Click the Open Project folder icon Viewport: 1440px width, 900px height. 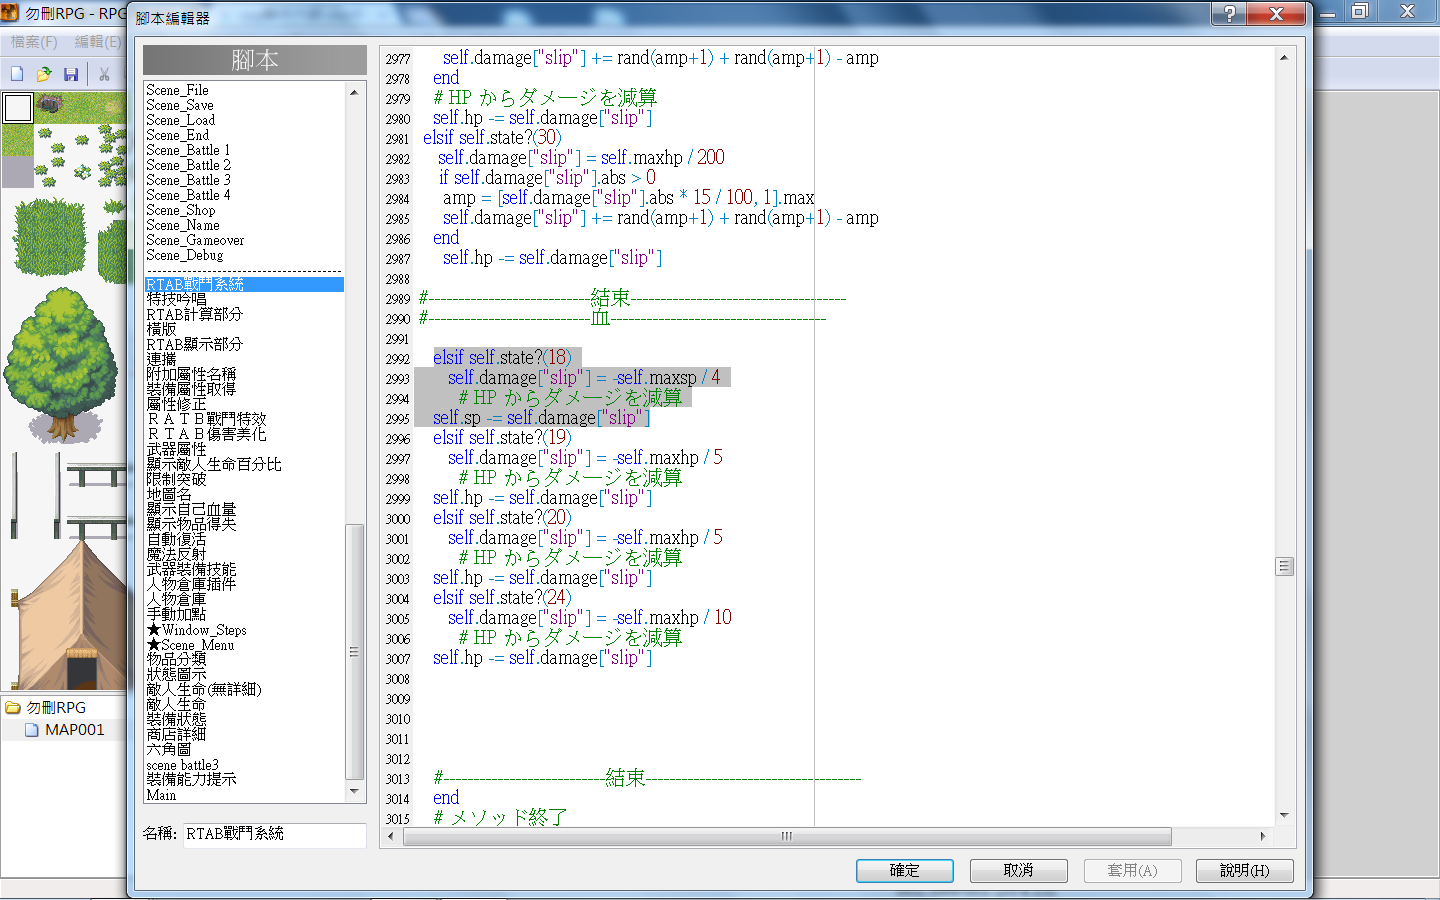[x=44, y=74]
